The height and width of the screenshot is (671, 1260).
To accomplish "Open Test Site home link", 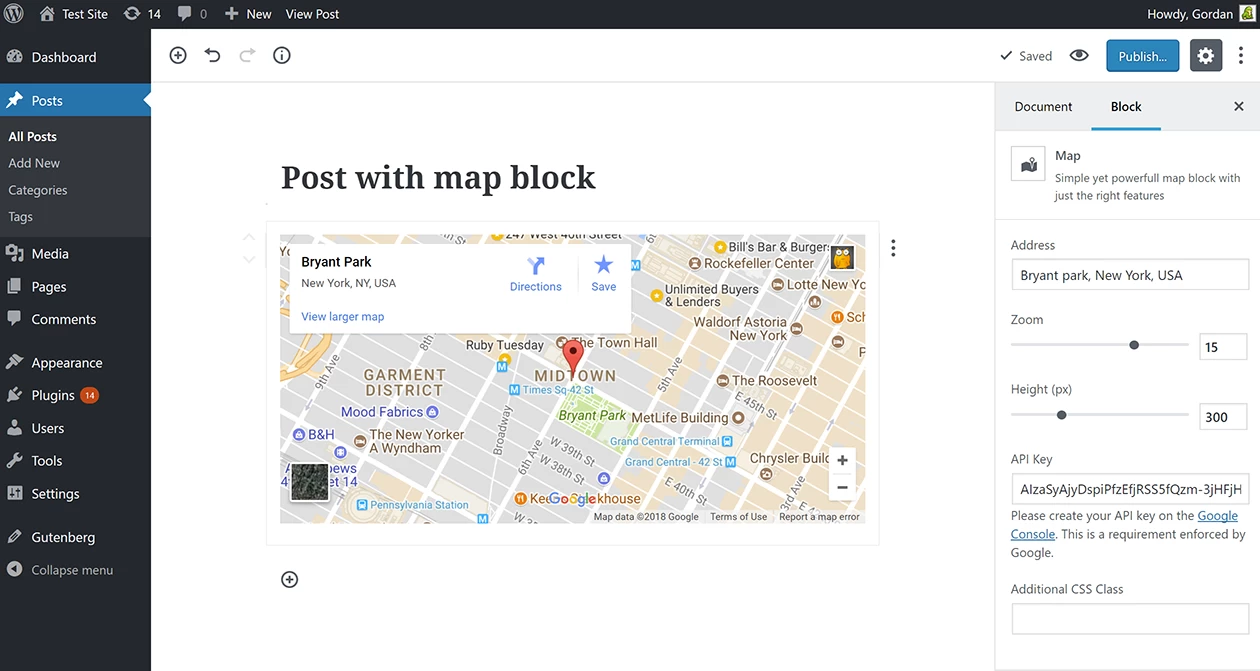I will (x=73, y=14).
